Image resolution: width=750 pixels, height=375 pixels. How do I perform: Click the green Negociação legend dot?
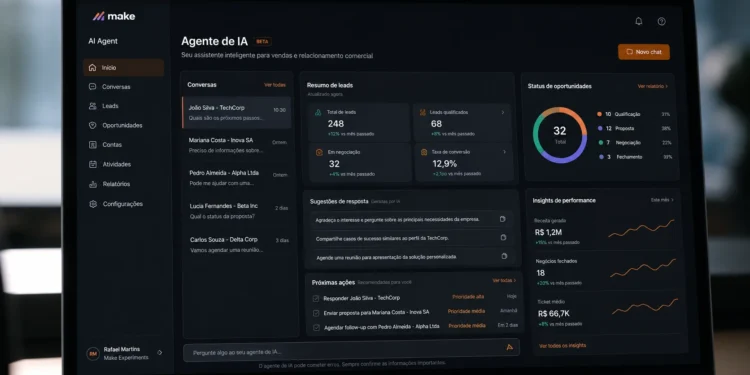click(600, 143)
